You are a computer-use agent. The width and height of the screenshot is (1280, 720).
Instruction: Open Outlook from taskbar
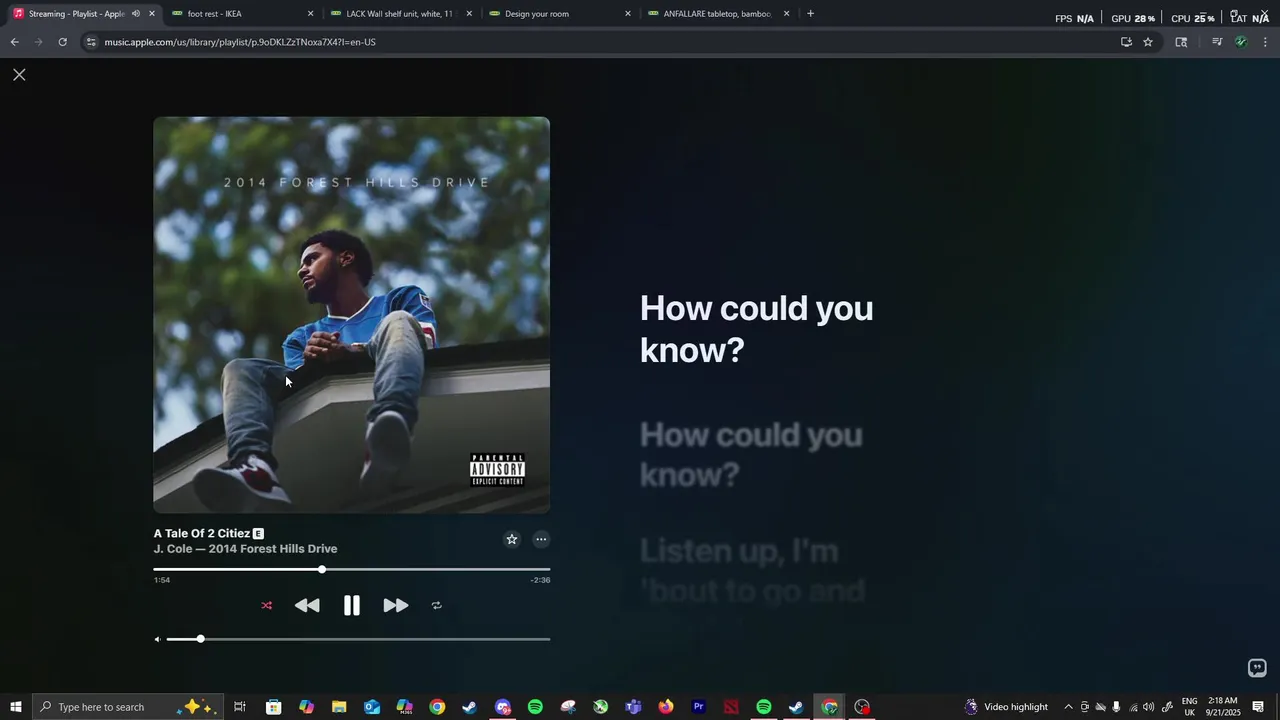[x=372, y=707]
